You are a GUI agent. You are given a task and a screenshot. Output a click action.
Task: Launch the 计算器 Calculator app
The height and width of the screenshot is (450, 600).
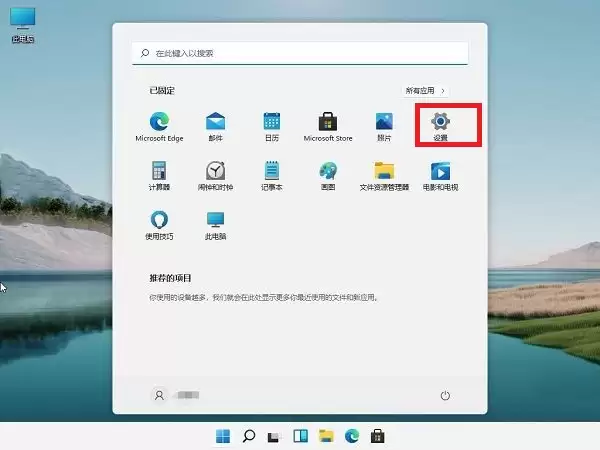pyautogui.click(x=159, y=176)
